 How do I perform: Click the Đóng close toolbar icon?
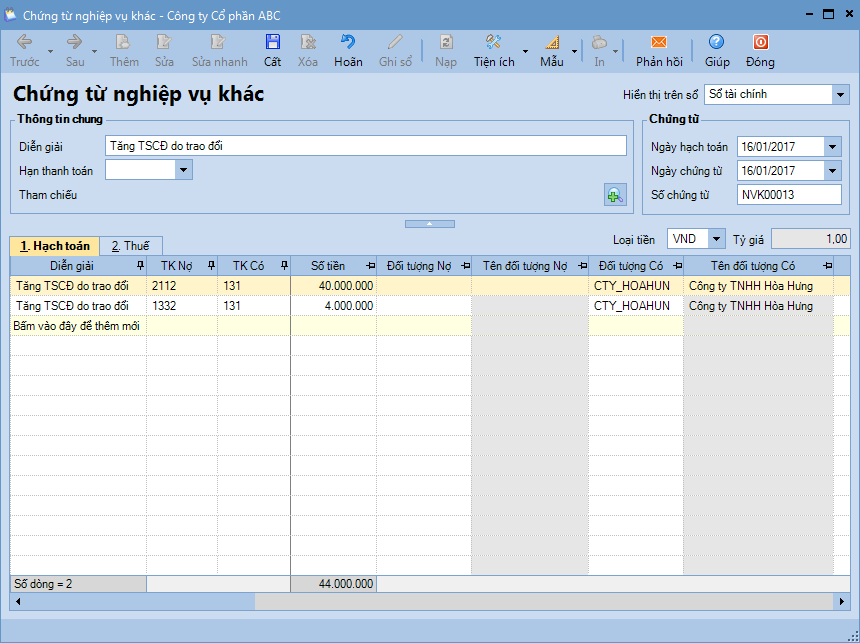(760, 43)
